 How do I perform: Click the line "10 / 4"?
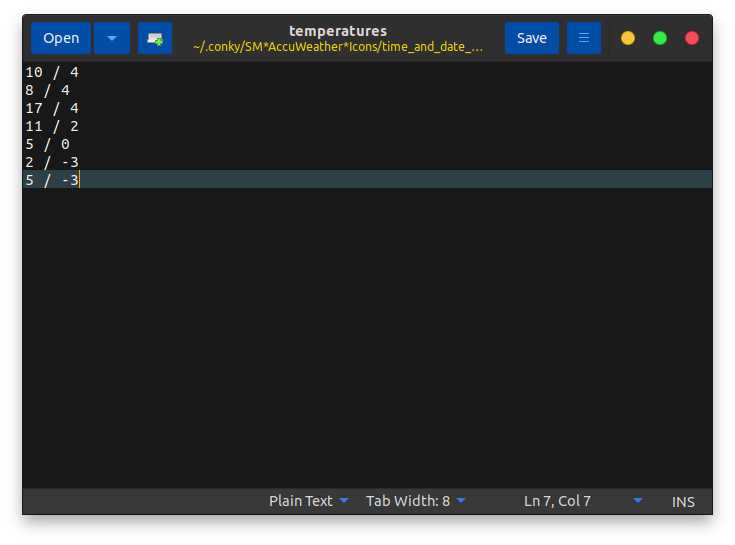(52, 72)
